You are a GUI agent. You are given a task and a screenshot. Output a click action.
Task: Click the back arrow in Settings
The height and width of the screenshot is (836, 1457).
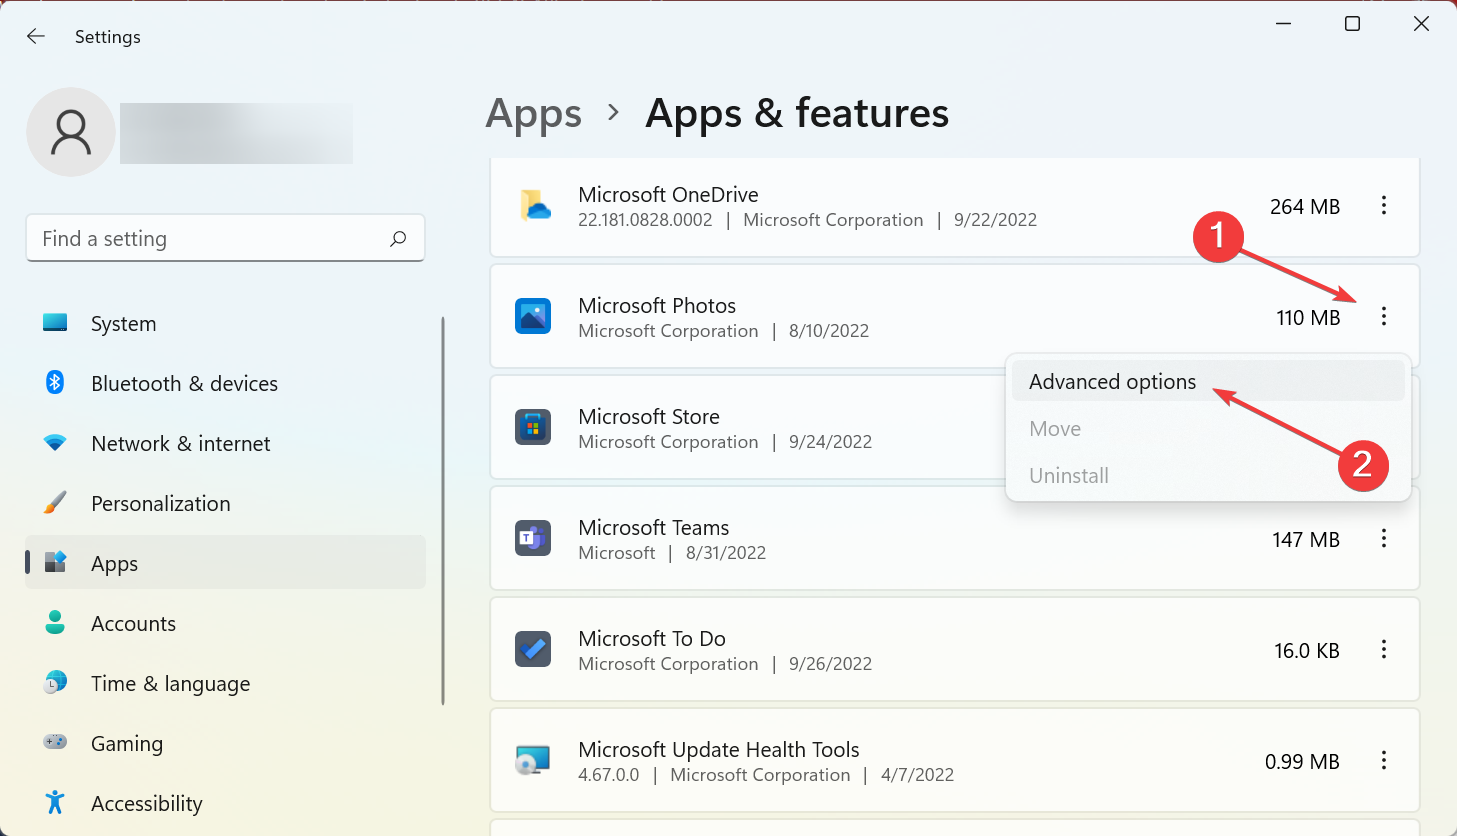pyautogui.click(x=36, y=37)
